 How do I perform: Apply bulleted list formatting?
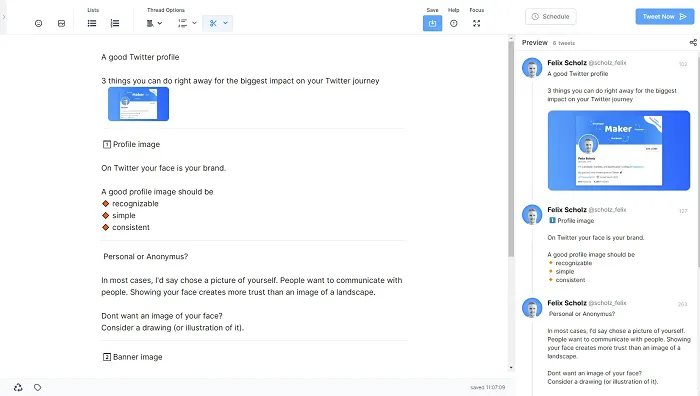(x=92, y=23)
